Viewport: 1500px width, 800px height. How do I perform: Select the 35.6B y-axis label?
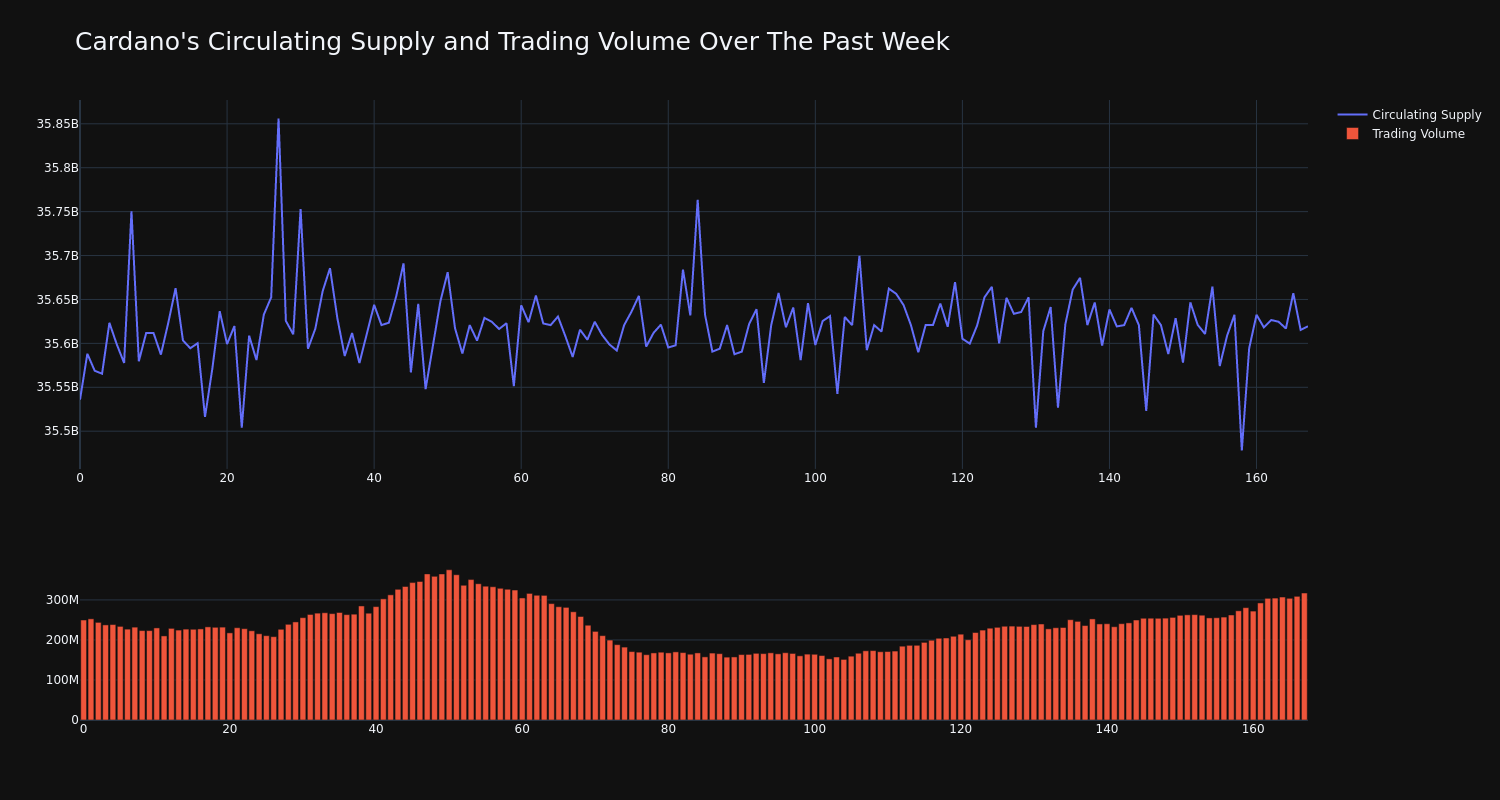[x=61, y=344]
